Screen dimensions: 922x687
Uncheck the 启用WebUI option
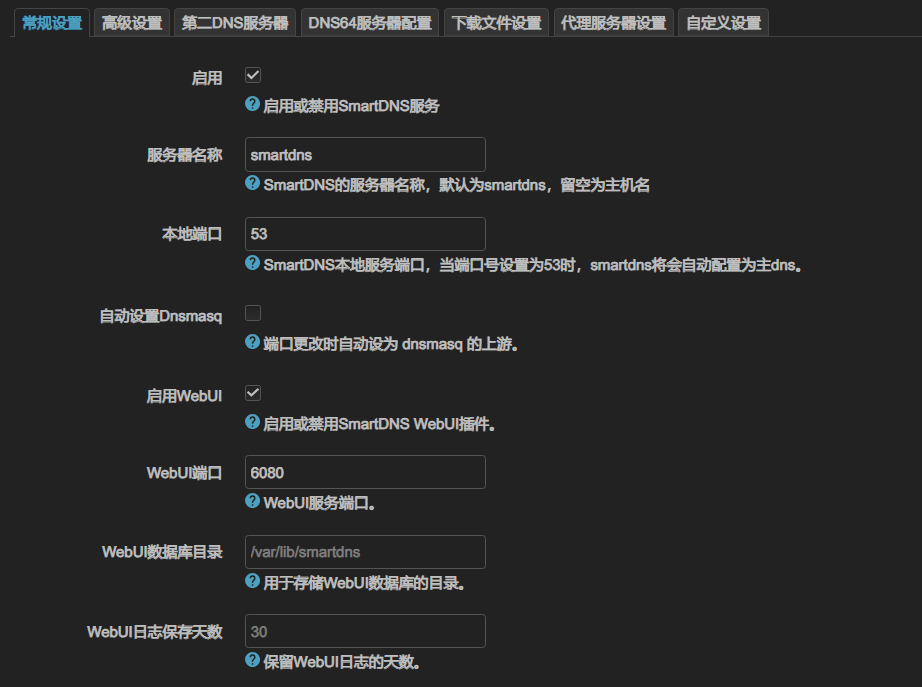(251, 393)
